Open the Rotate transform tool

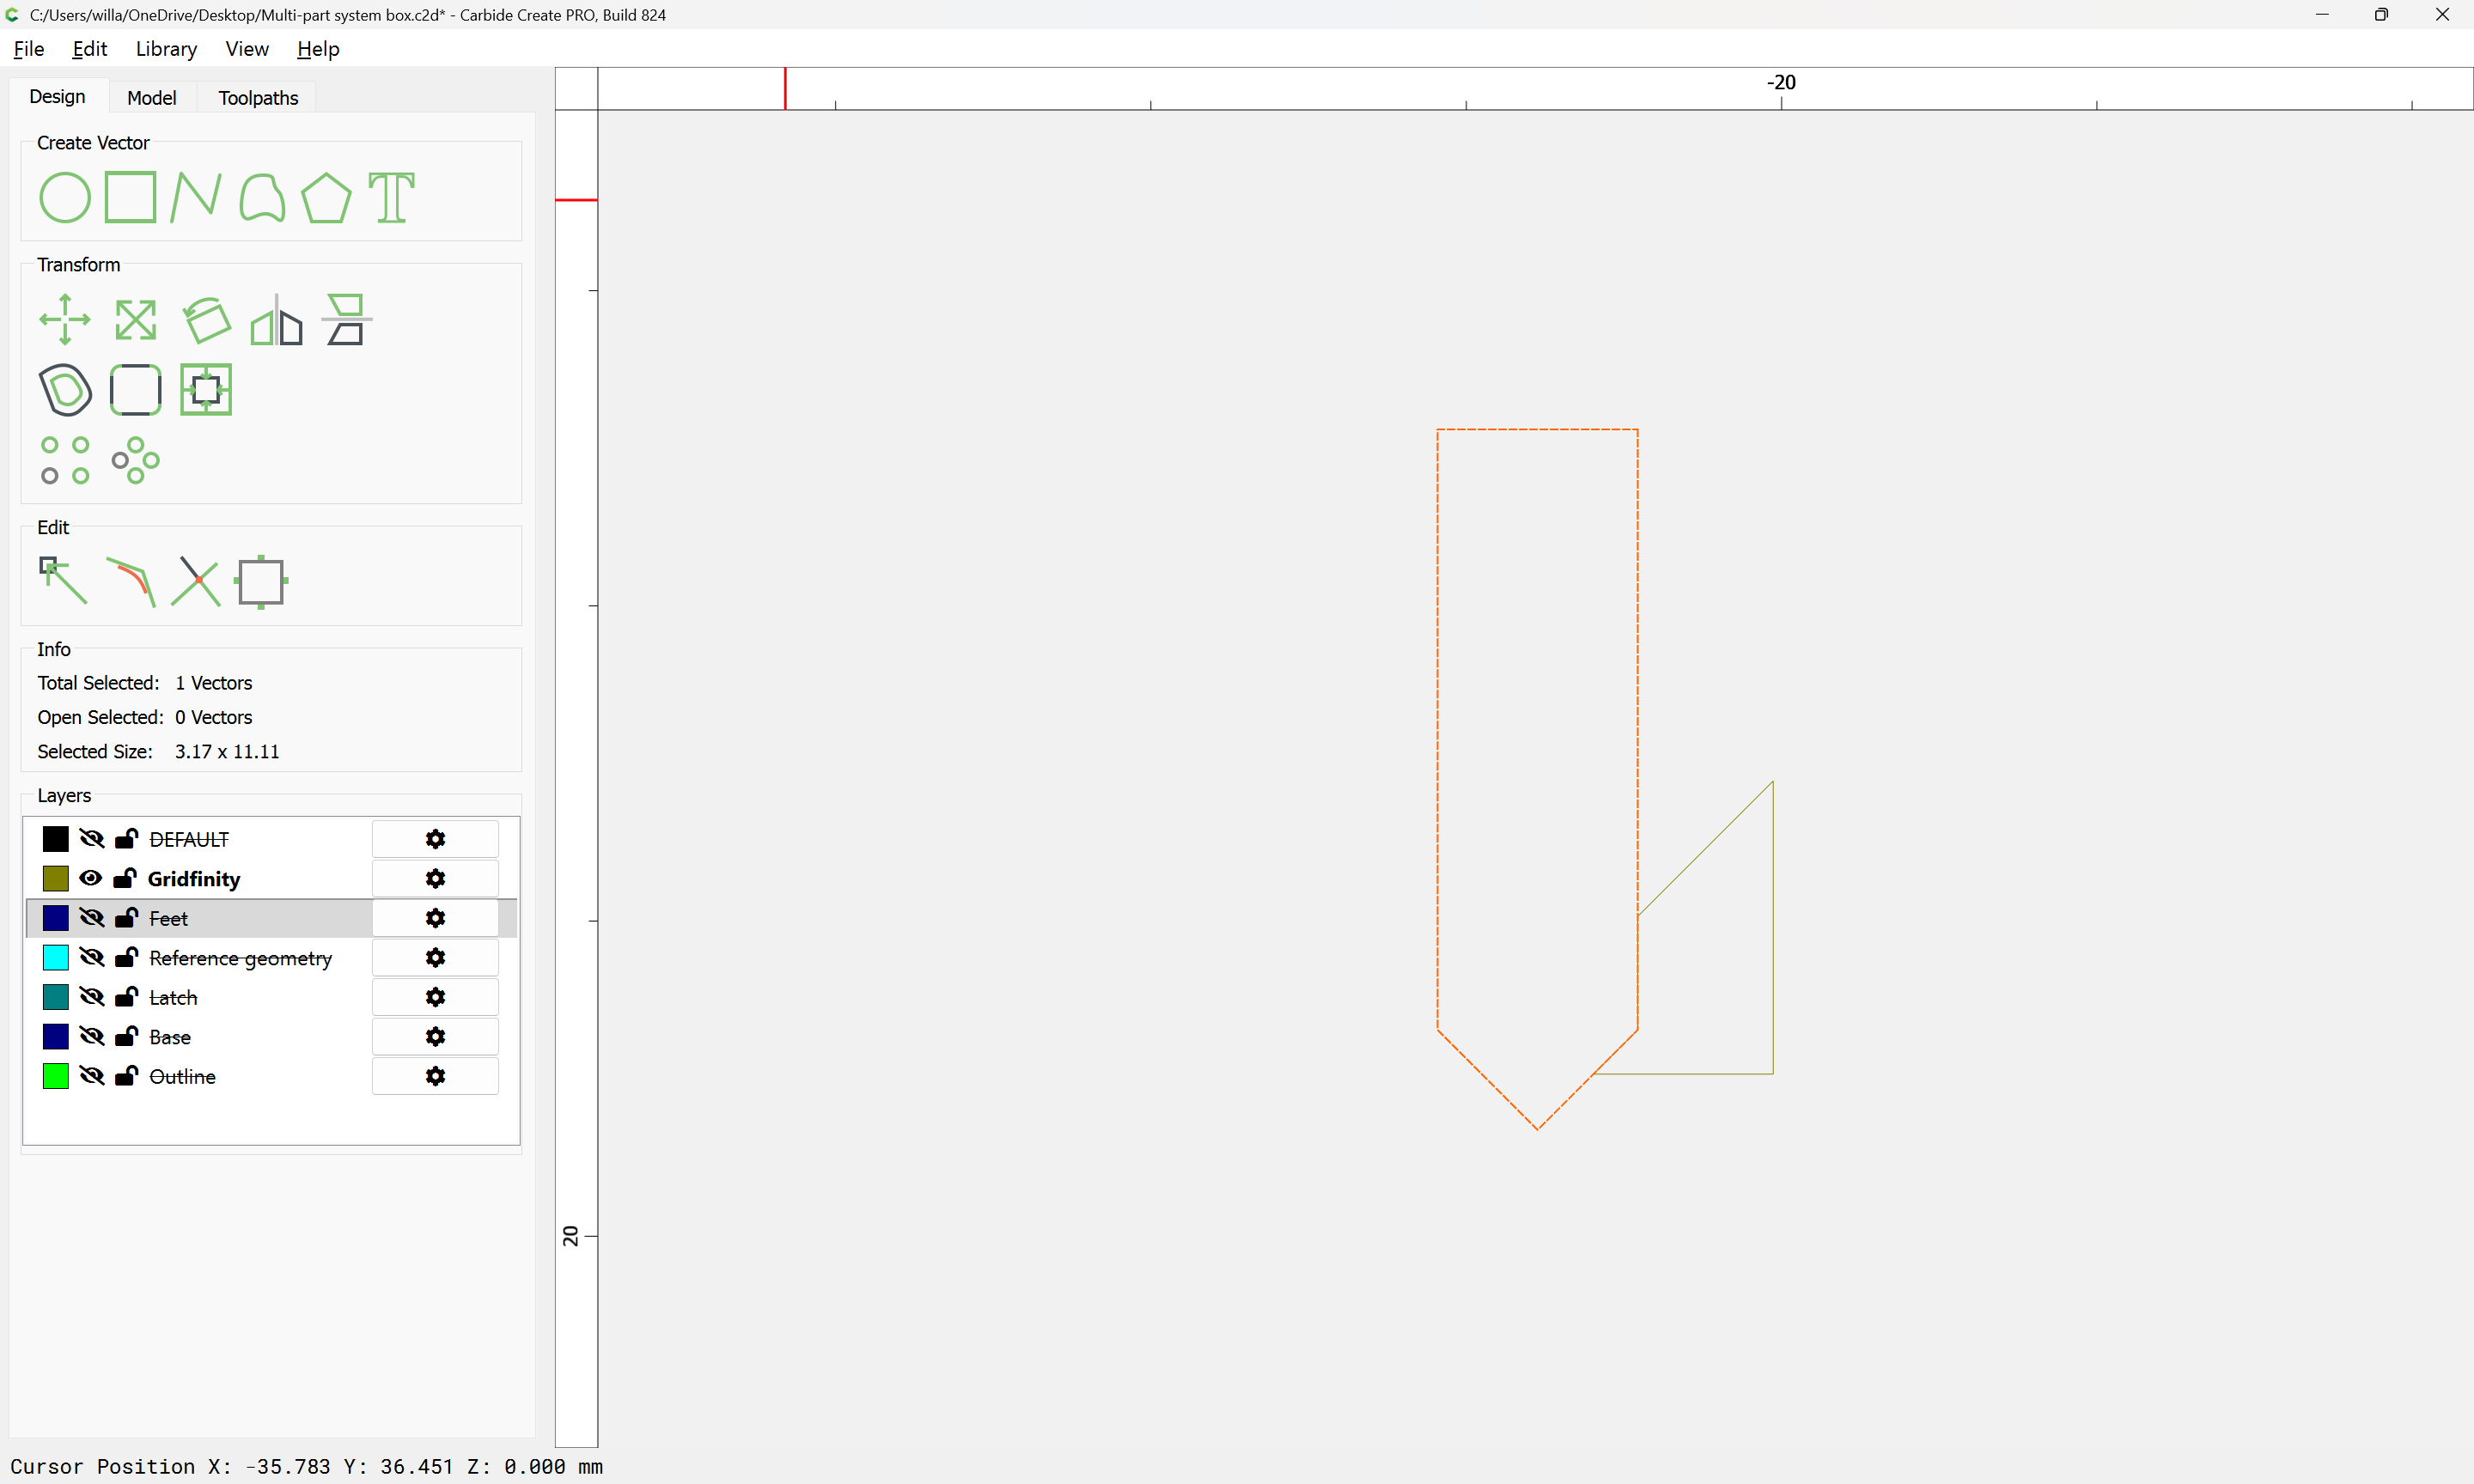pos(206,320)
